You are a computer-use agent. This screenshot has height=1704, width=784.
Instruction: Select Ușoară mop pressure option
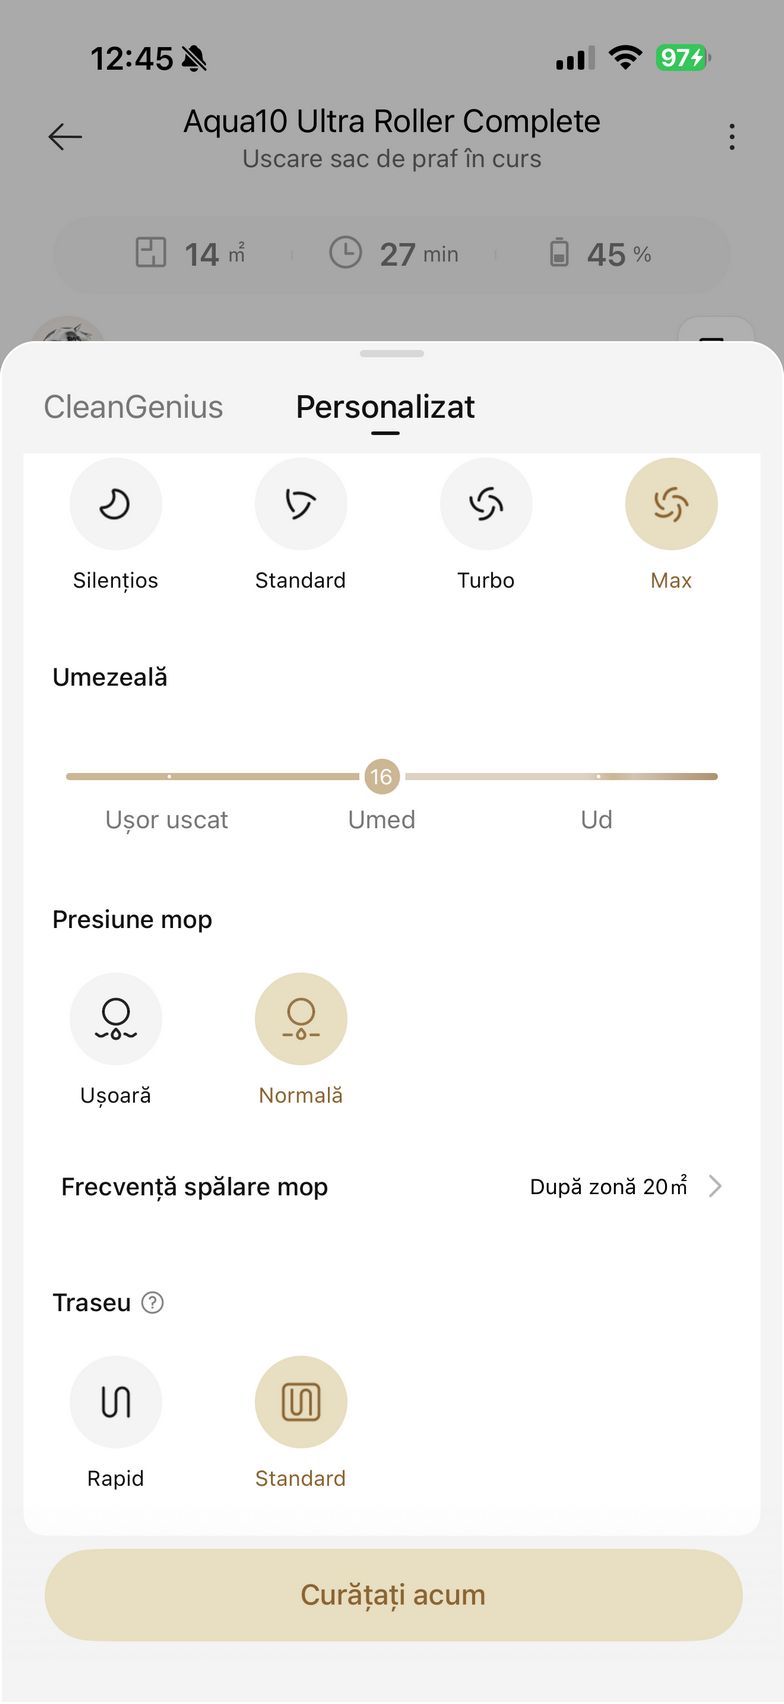115,1019
